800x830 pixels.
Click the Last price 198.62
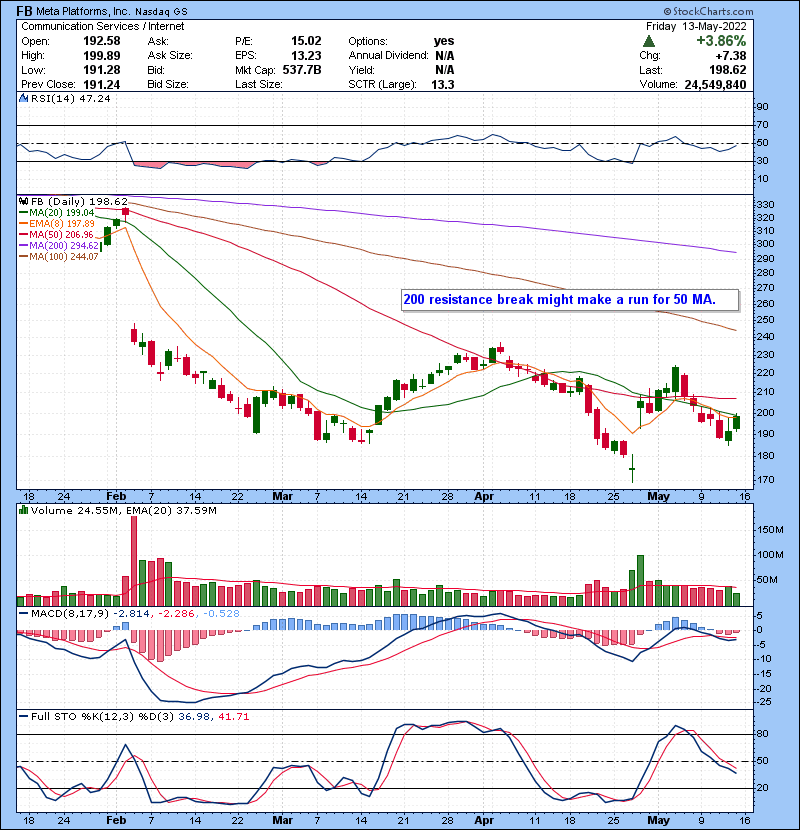[728, 70]
